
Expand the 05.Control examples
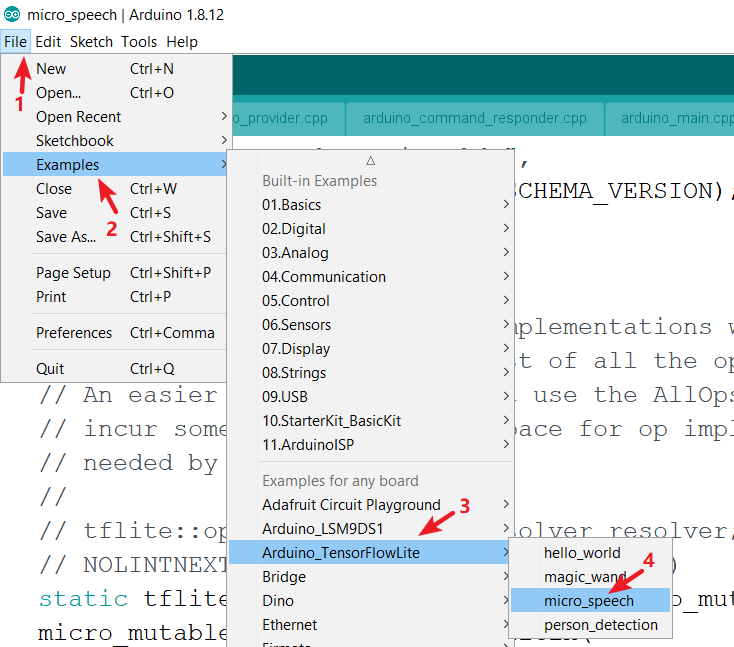(371, 301)
